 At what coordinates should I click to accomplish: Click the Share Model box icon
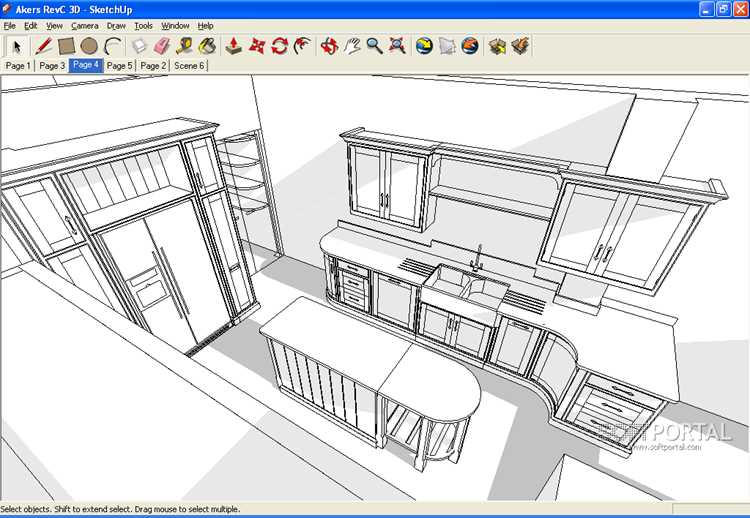tap(520, 46)
